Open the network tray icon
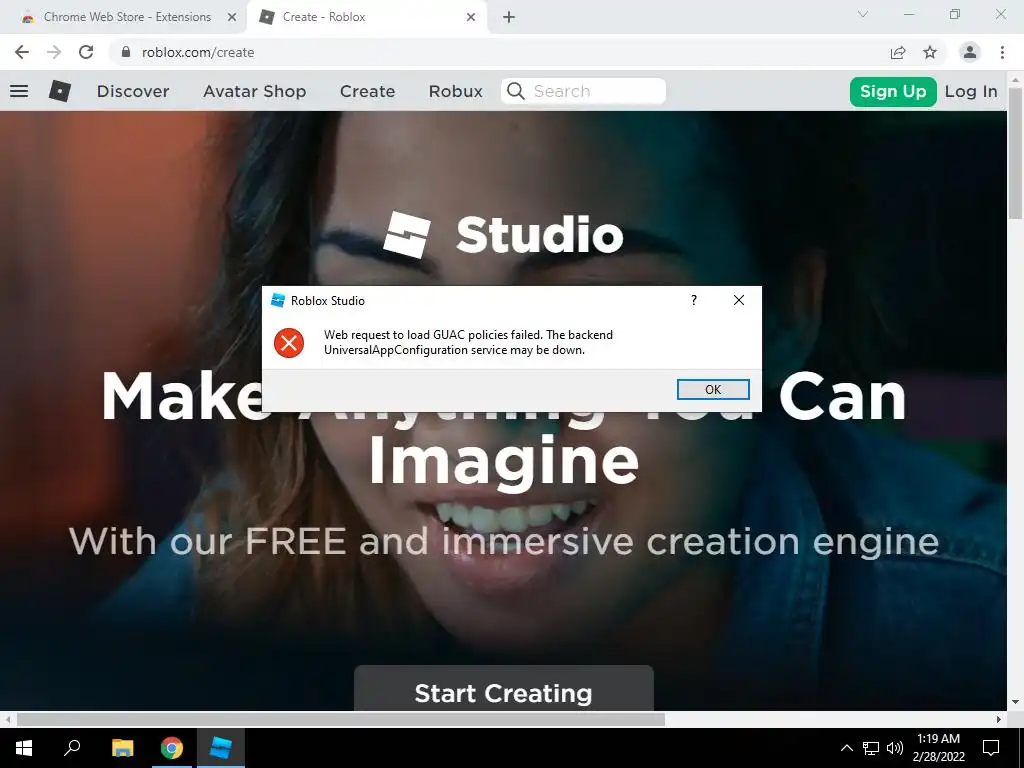This screenshot has width=1024, height=768. point(871,748)
